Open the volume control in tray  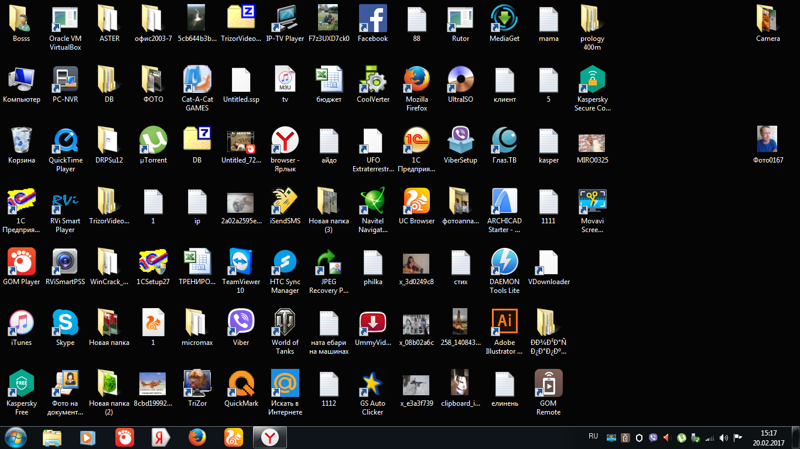pos(723,438)
